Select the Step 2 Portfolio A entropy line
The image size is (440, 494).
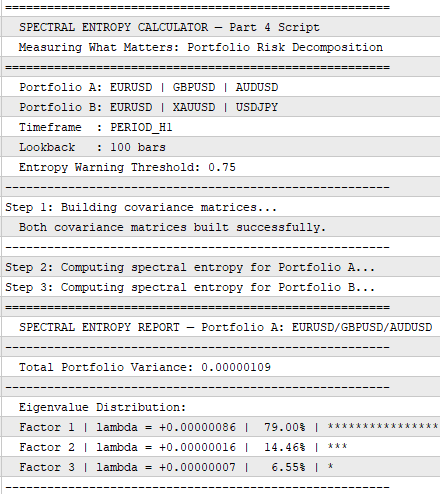(221, 267)
